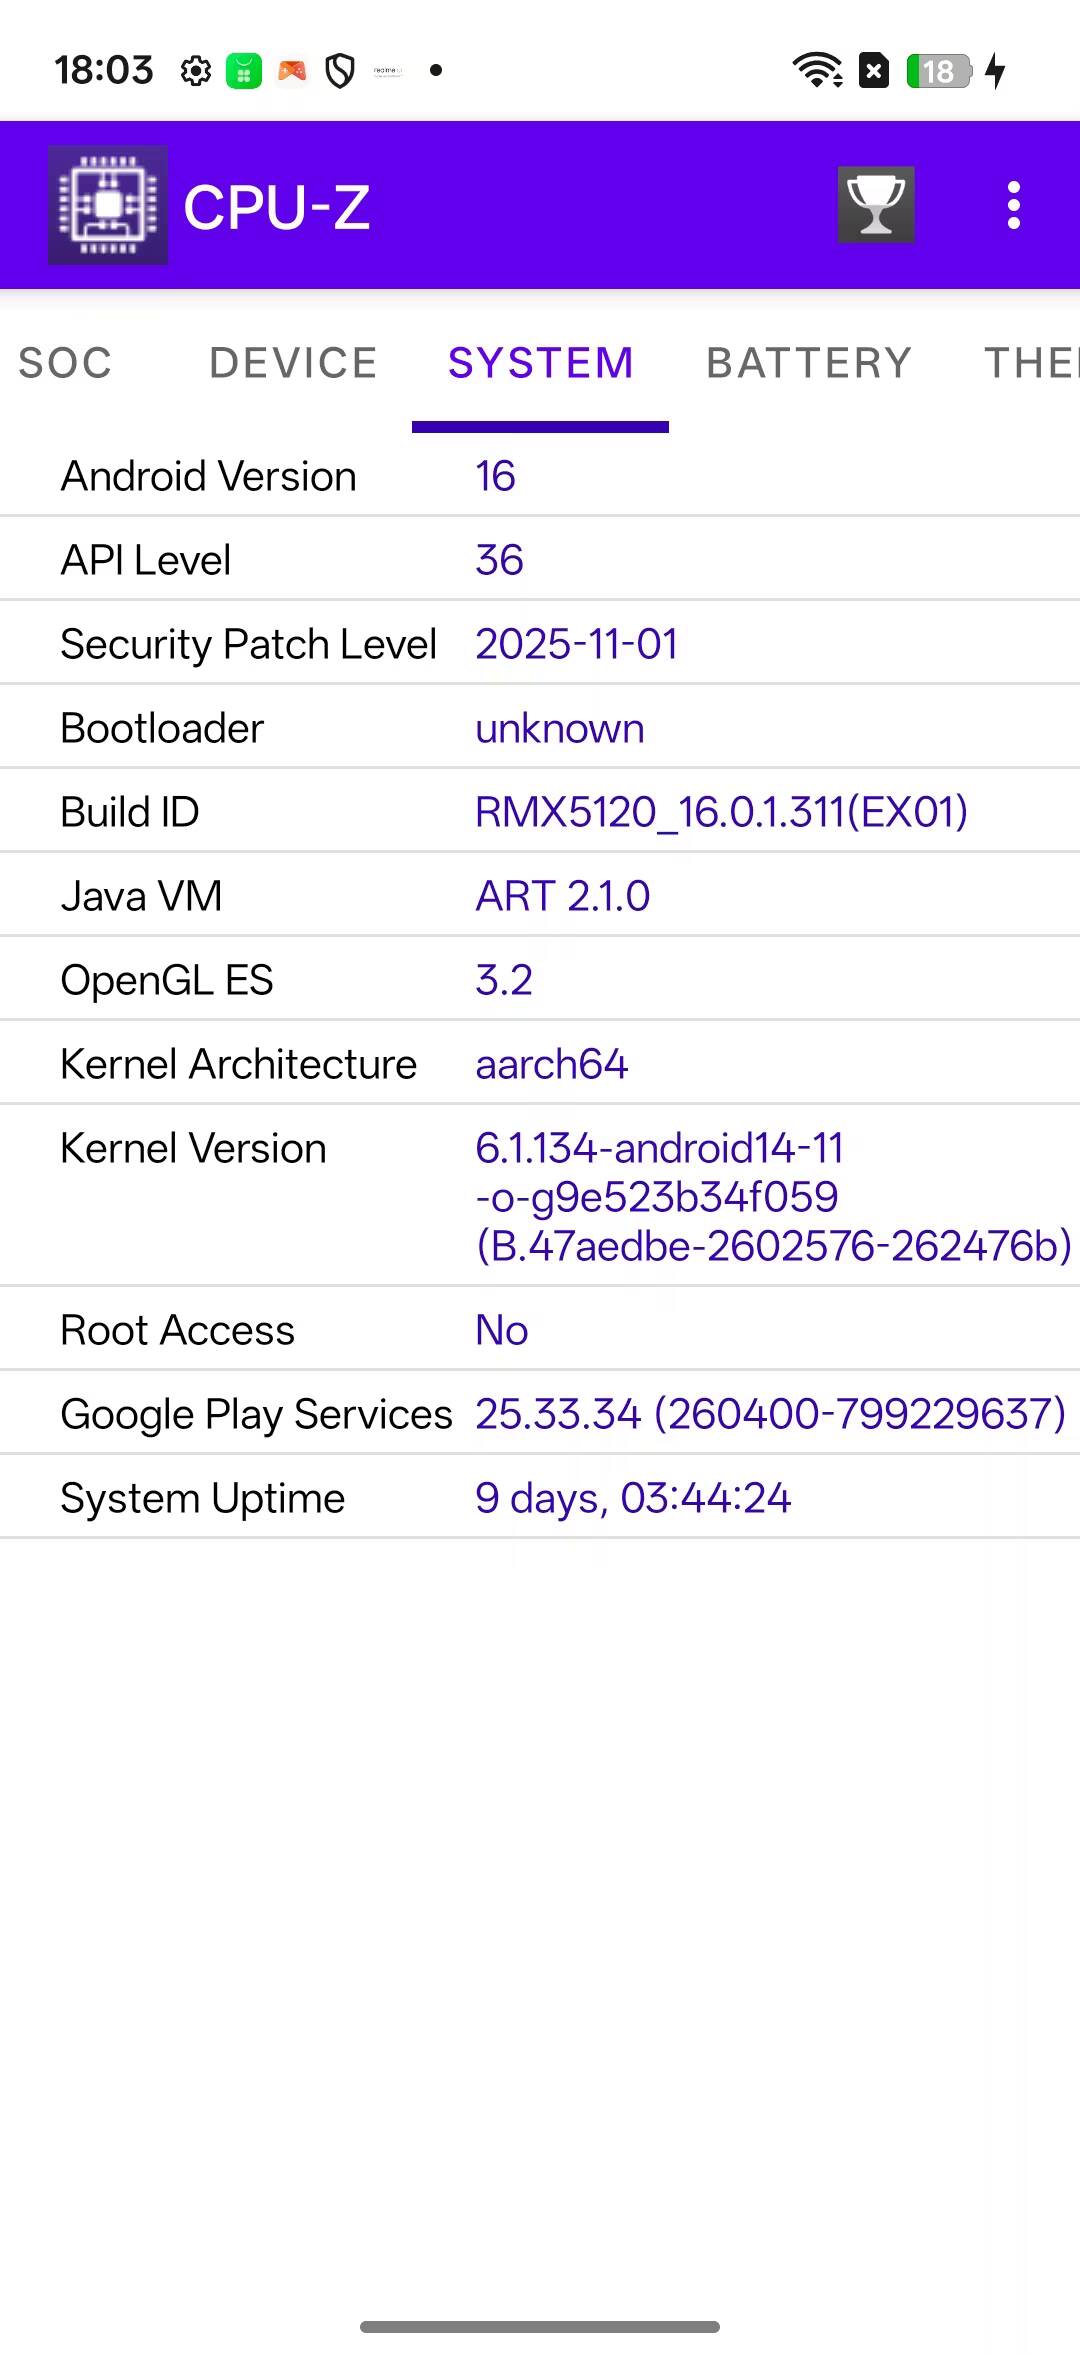Tap the bottom navigation gesture bar
Image resolution: width=1080 pixels, height=2354 pixels.
pyautogui.click(x=540, y=2327)
